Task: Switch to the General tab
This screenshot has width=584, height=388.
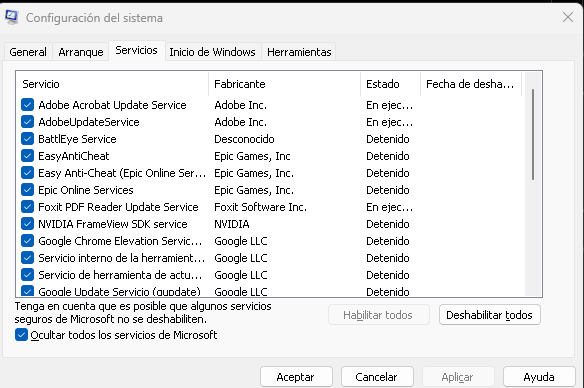Action: [28, 52]
